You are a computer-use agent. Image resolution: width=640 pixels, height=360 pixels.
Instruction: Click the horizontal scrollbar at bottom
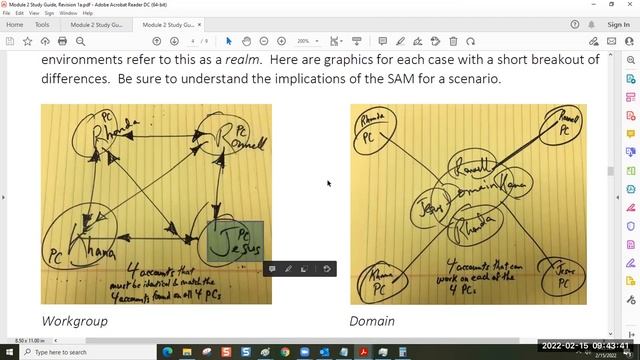coord(302,340)
